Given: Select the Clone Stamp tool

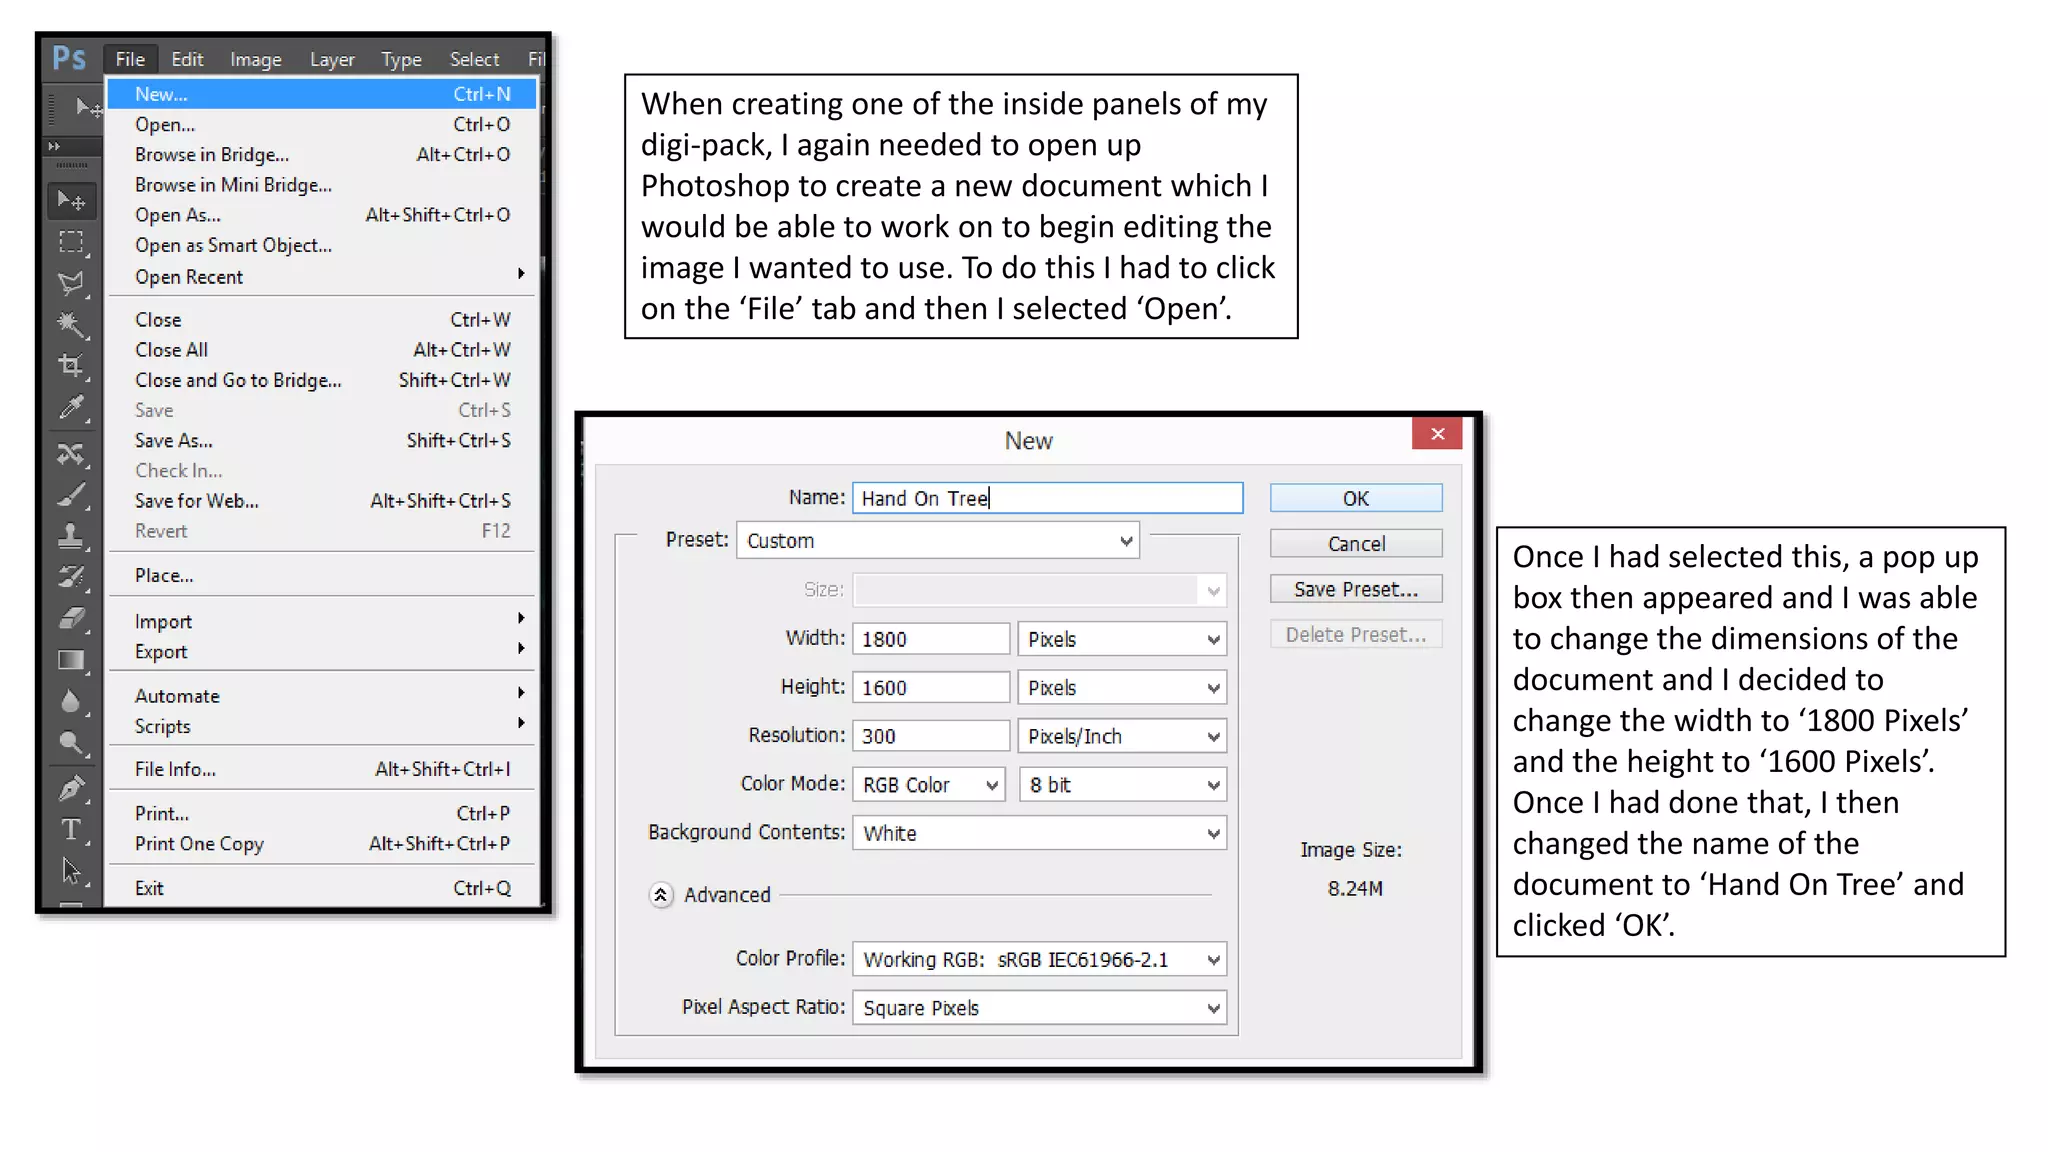Looking at the screenshot, I should coord(71,536).
